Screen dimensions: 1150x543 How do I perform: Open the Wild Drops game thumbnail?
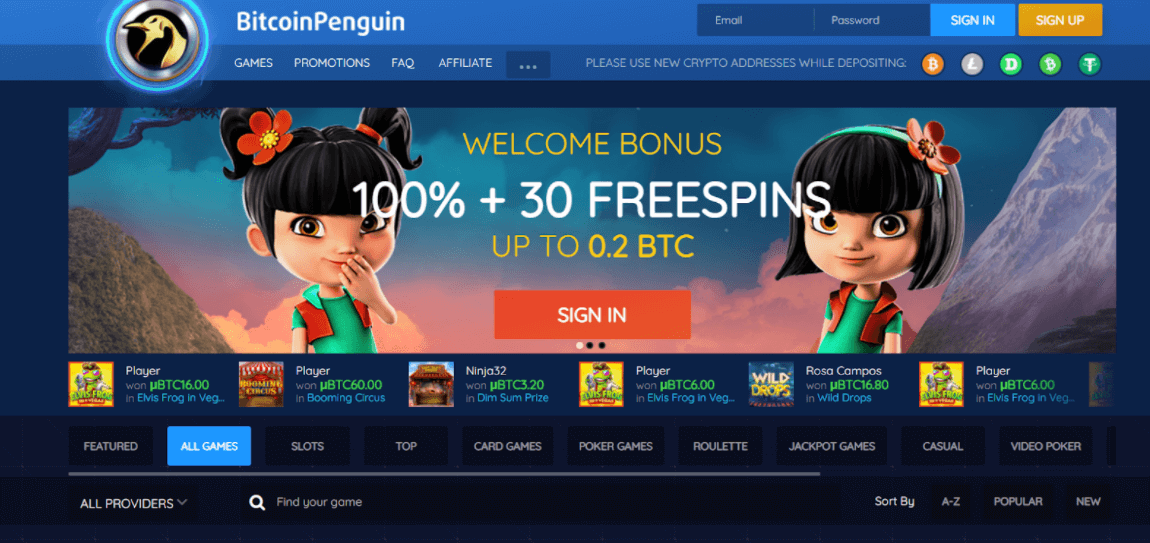[771, 384]
